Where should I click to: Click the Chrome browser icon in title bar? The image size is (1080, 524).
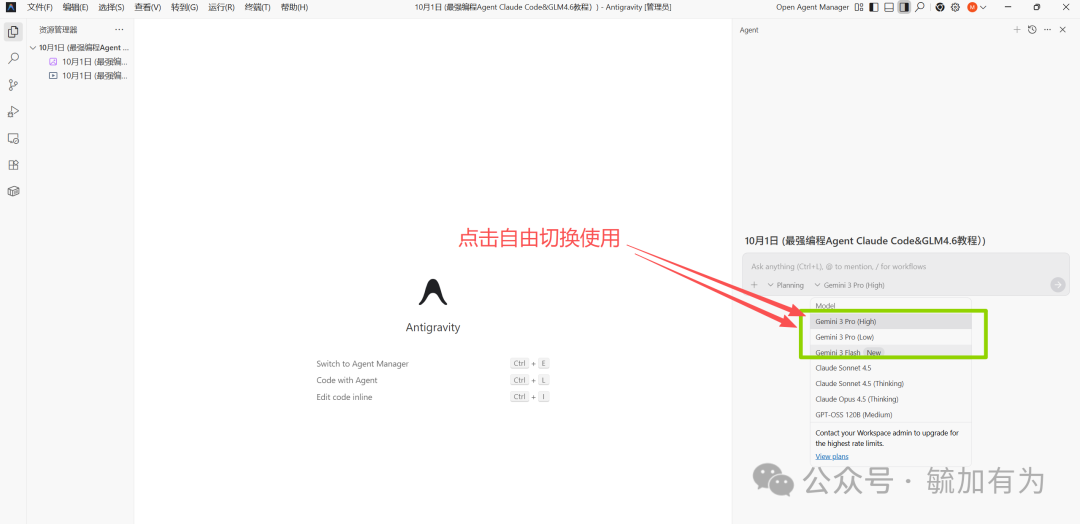click(940, 7)
